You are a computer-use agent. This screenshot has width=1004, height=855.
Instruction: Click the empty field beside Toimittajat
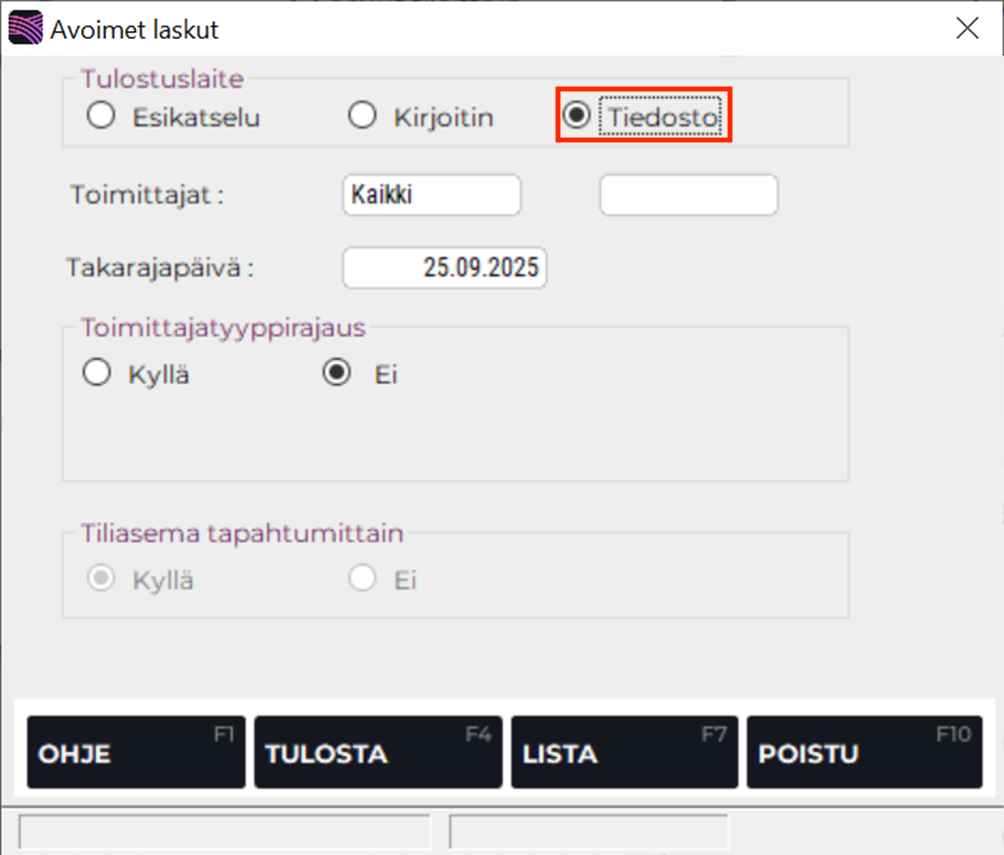[688, 194]
